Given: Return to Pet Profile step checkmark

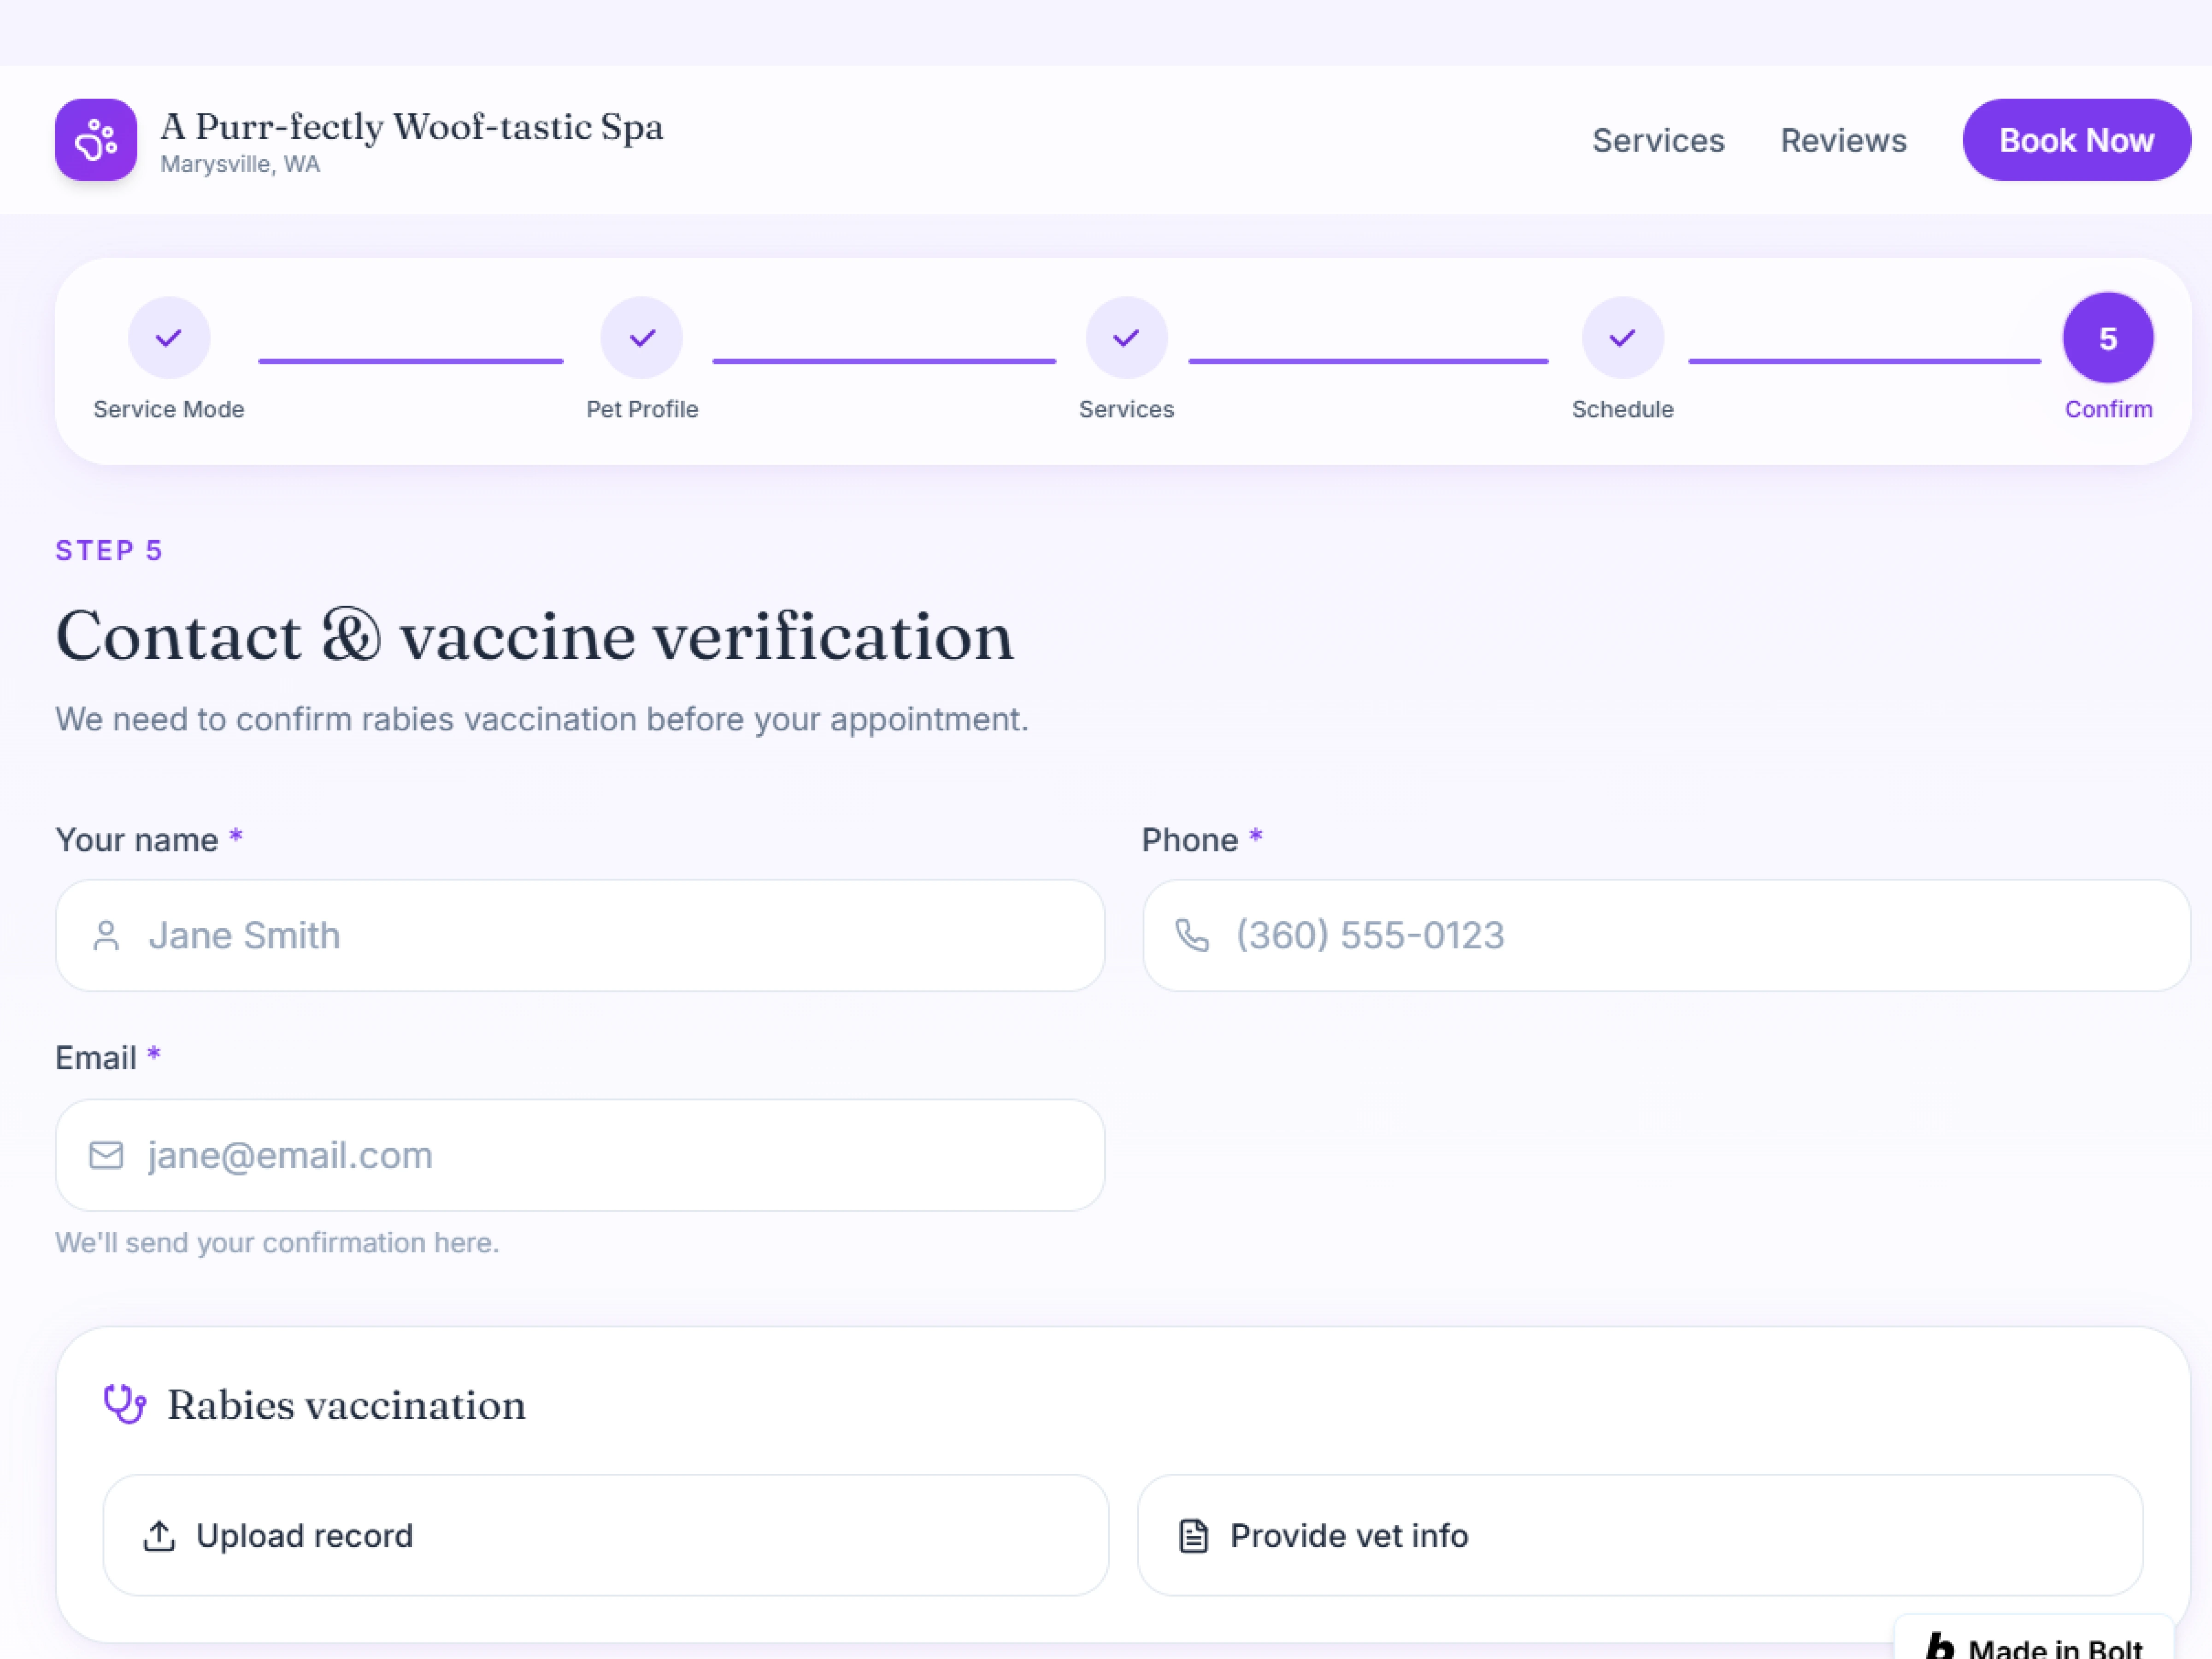Looking at the screenshot, I should (x=642, y=338).
